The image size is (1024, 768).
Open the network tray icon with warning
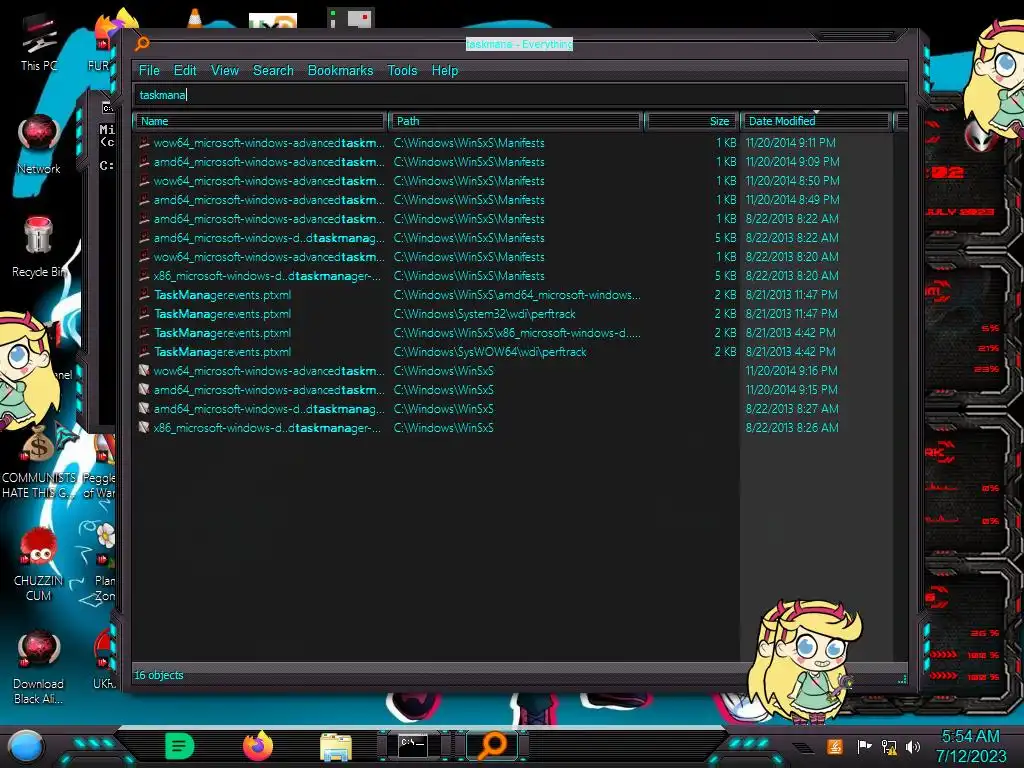point(889,747)
